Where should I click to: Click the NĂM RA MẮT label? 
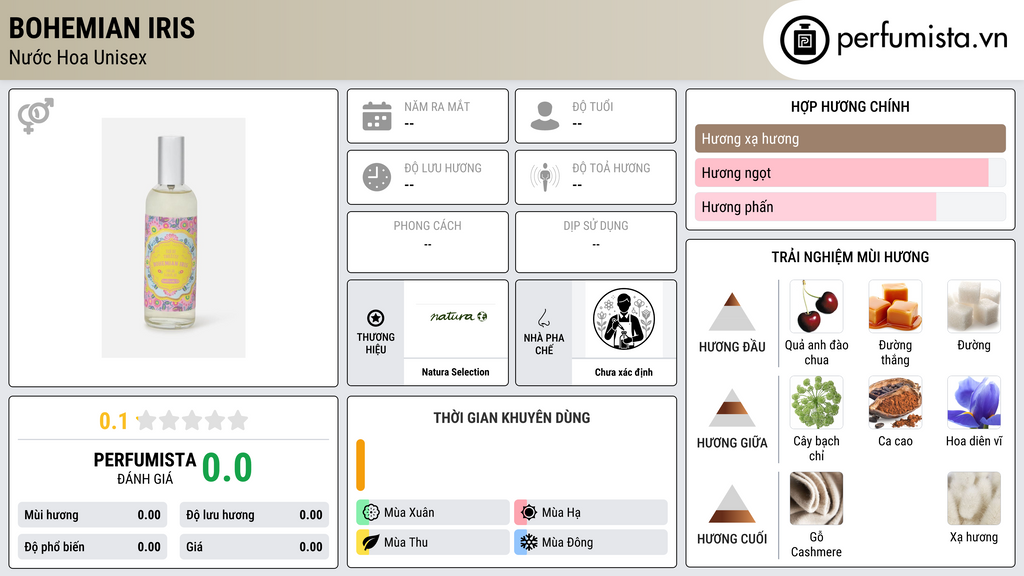click(x=437, y=106)
